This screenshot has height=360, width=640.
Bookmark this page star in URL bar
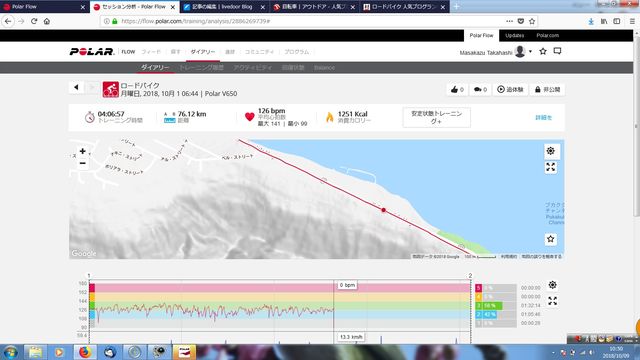[532, 21]
